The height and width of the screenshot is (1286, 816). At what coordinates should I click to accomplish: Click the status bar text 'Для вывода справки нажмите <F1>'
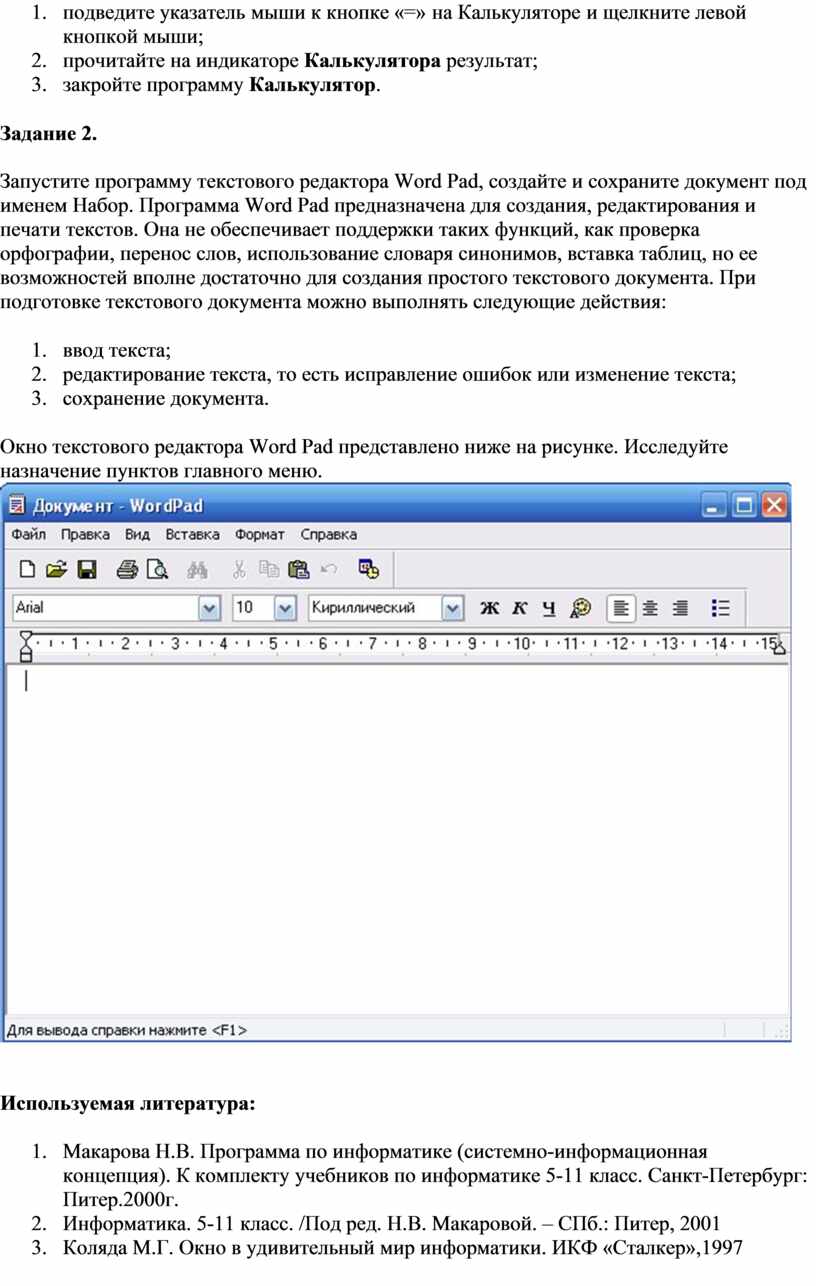128,1029
